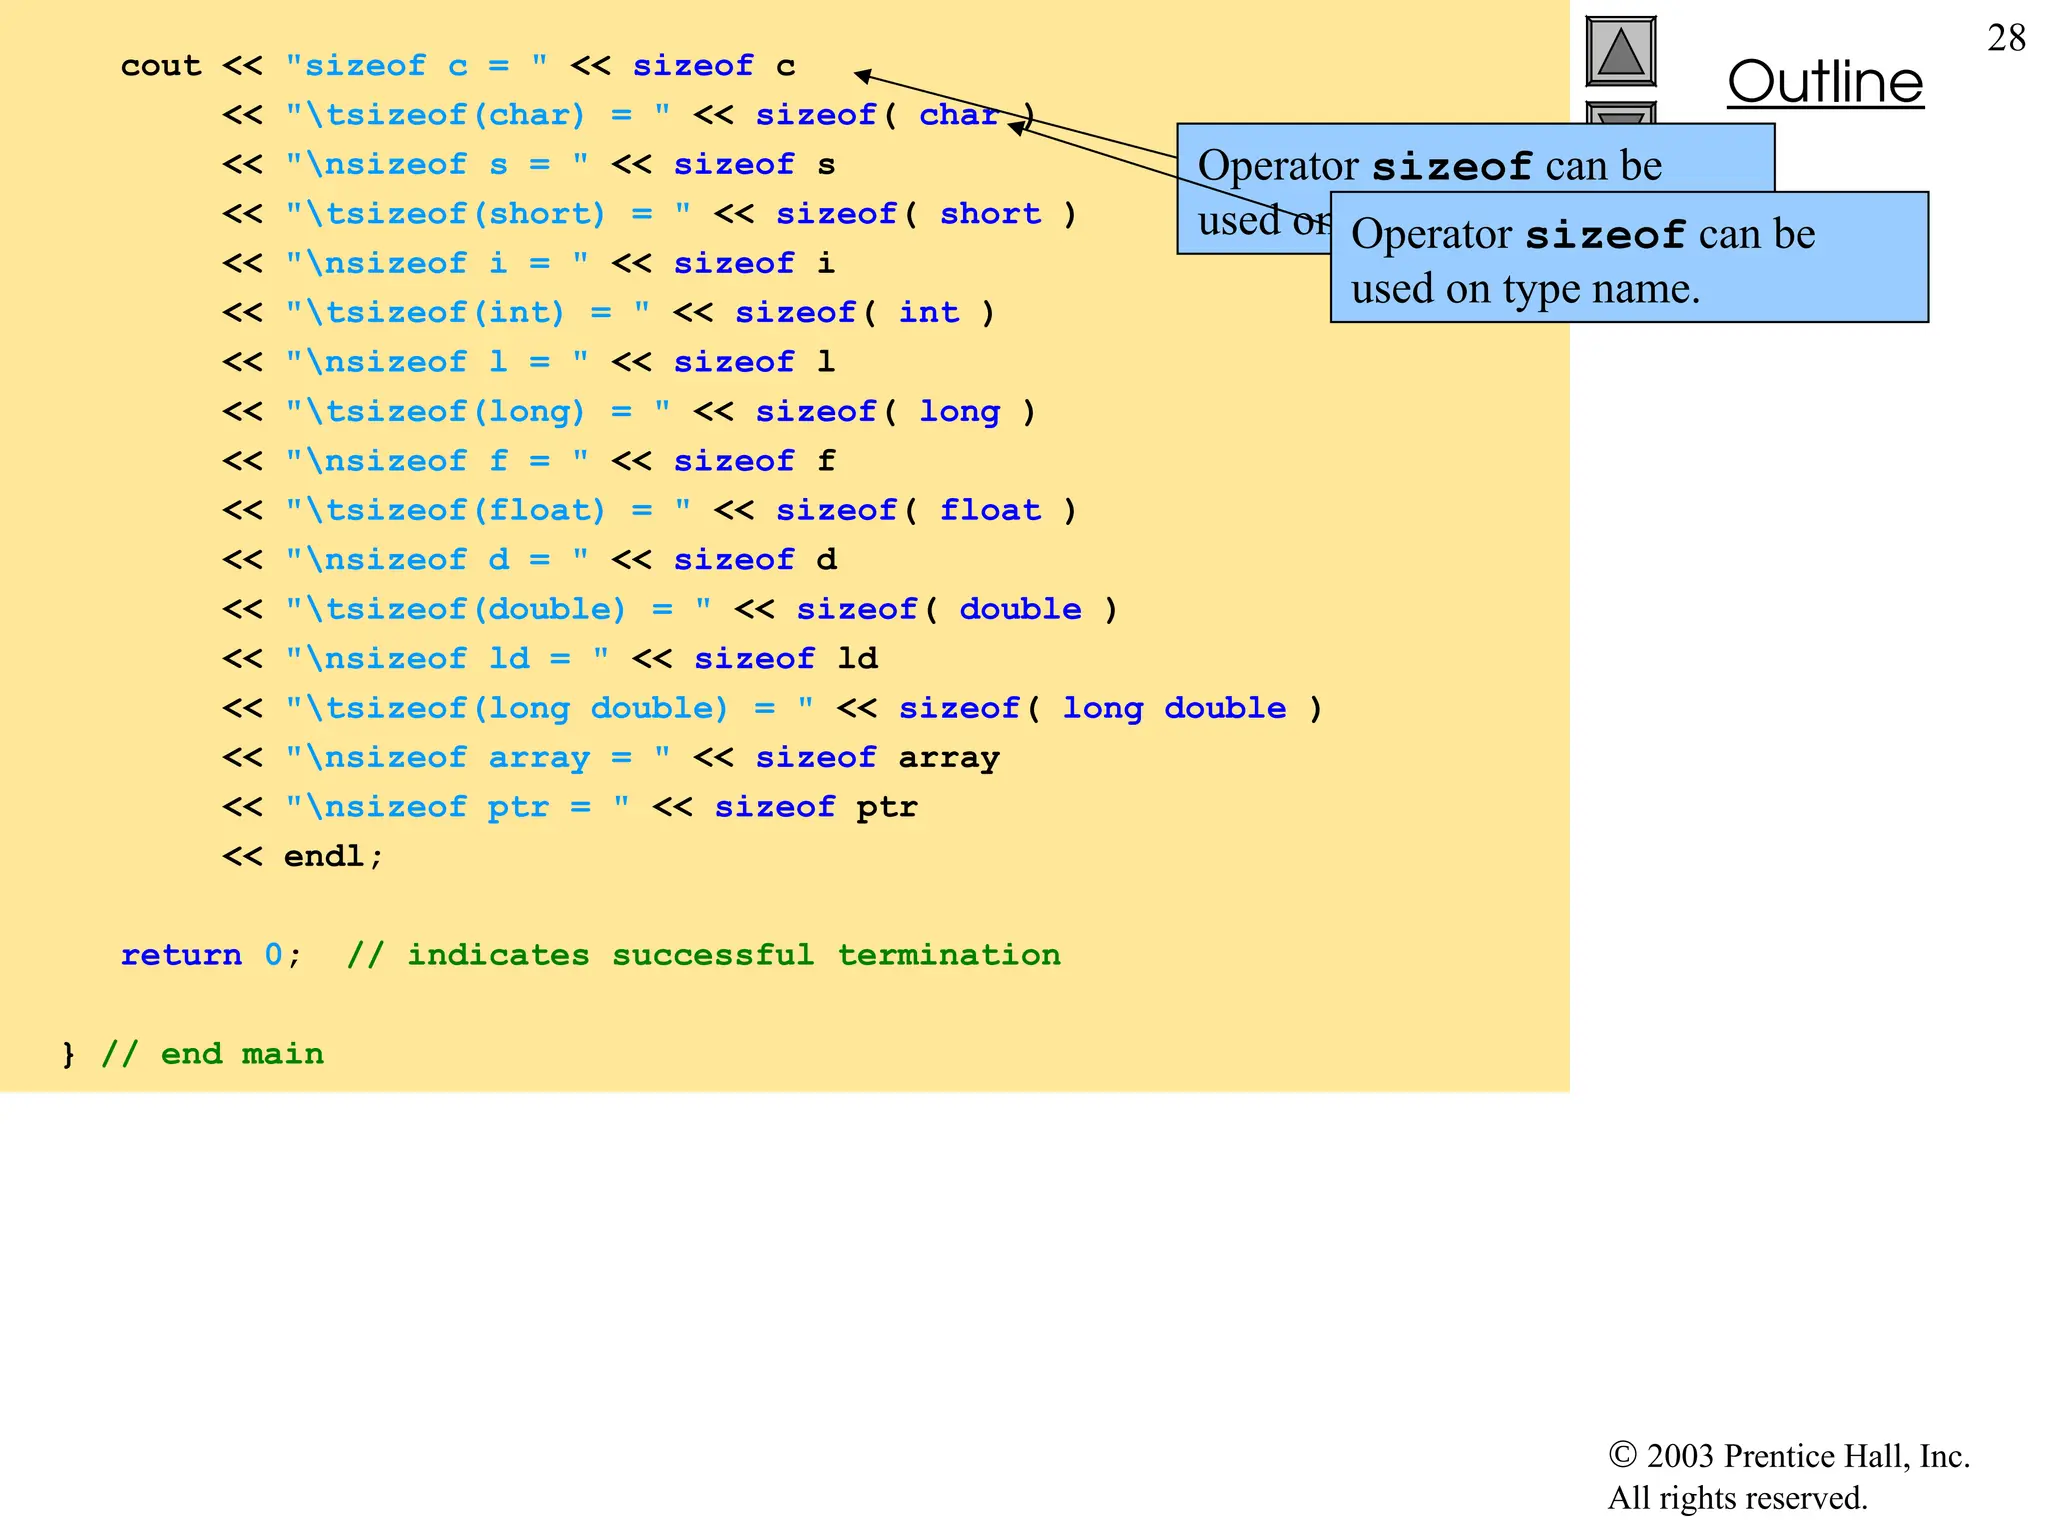Click the 'return' keyword in code
This screenshot has height=1536, width=2048.
181,955
